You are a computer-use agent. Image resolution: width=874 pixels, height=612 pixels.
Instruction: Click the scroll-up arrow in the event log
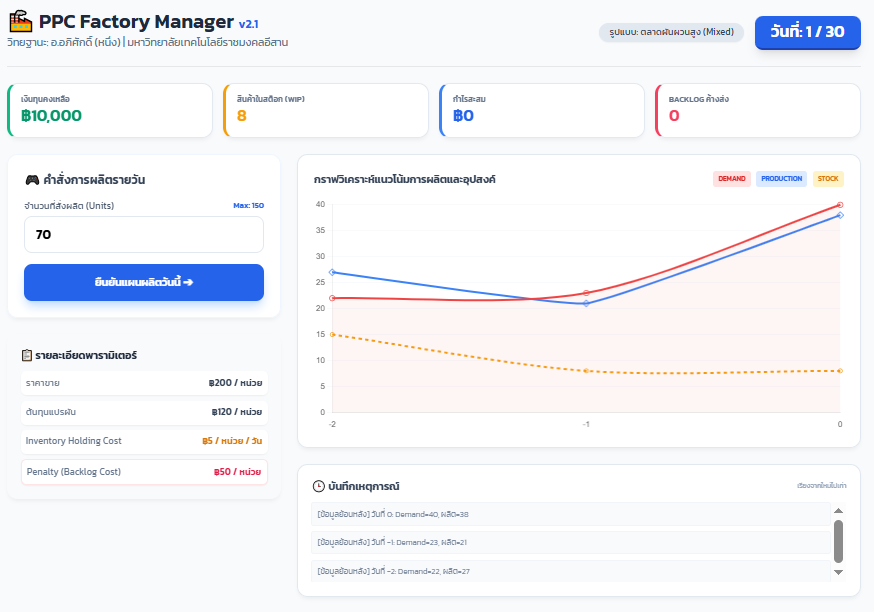838,511
